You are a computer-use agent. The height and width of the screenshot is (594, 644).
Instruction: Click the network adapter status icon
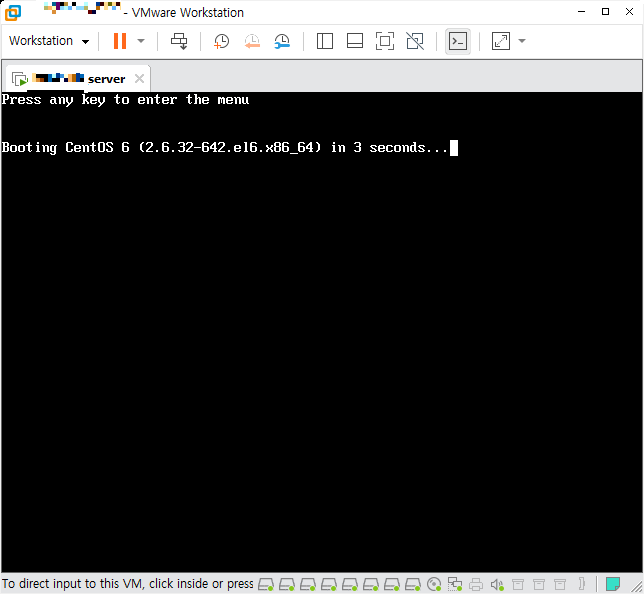[x=455, y=584]
